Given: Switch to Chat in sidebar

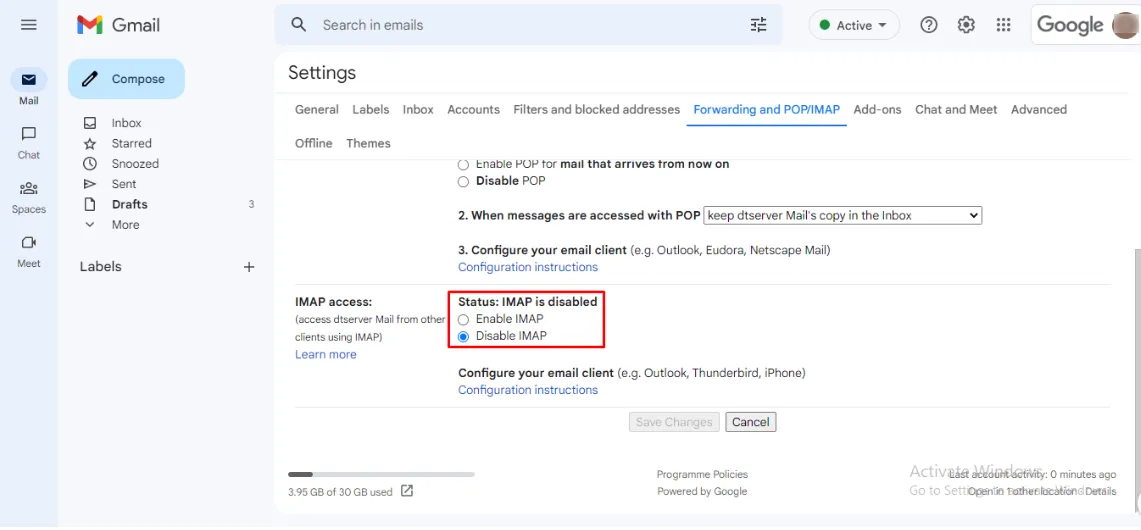Looking at the screenshot, I should click(29, 142).
